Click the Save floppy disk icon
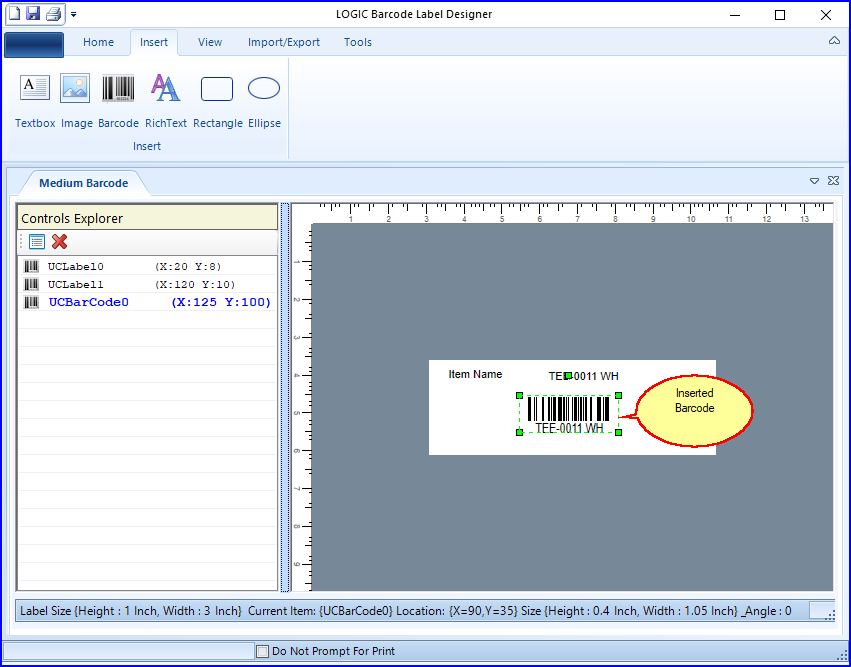Image resolution: width=851 pixels, height=667 pixels. (33, 14)
